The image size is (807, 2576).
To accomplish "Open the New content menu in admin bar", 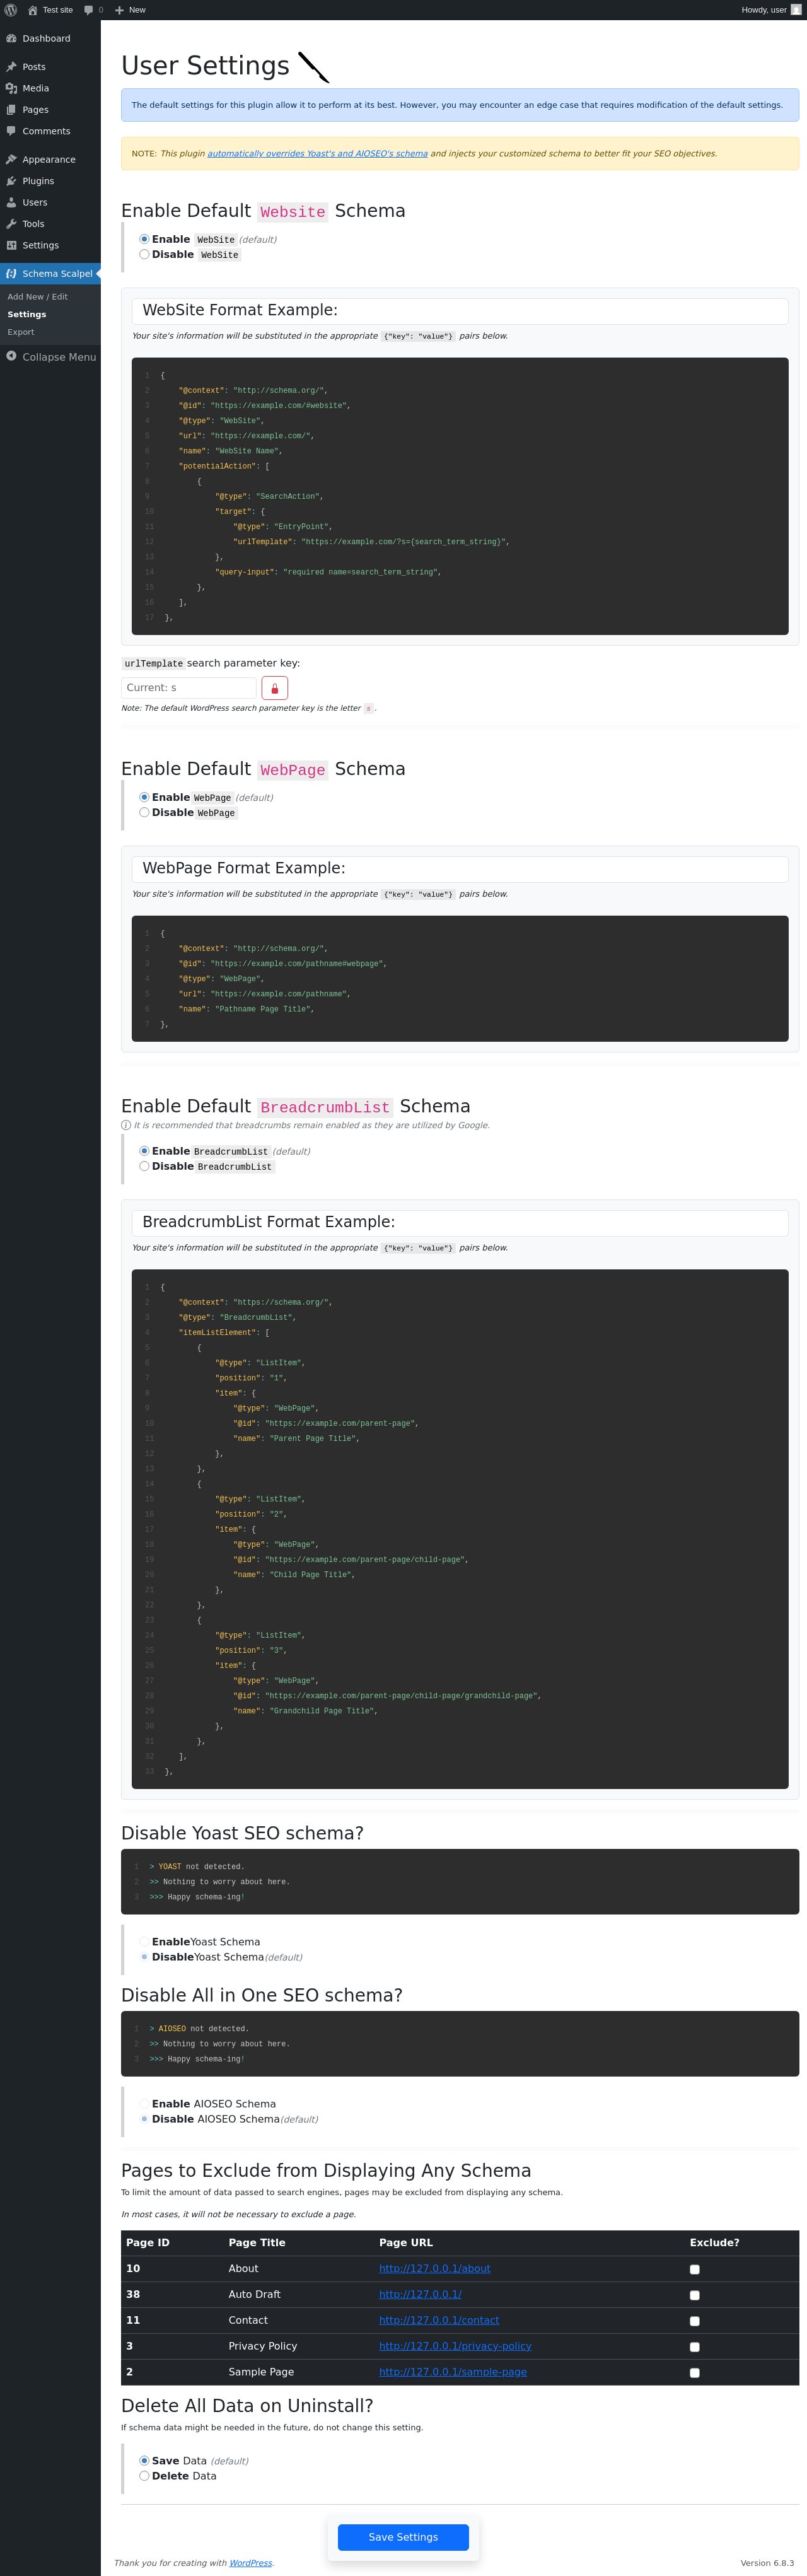I will coord(130,10).
